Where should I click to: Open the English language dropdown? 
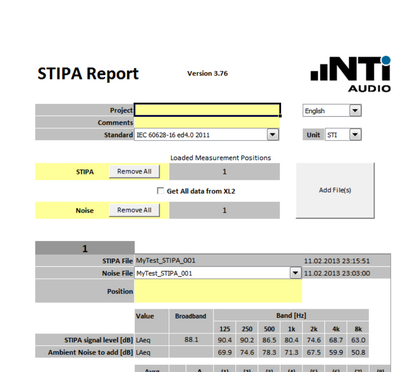[x=355, y=110]
